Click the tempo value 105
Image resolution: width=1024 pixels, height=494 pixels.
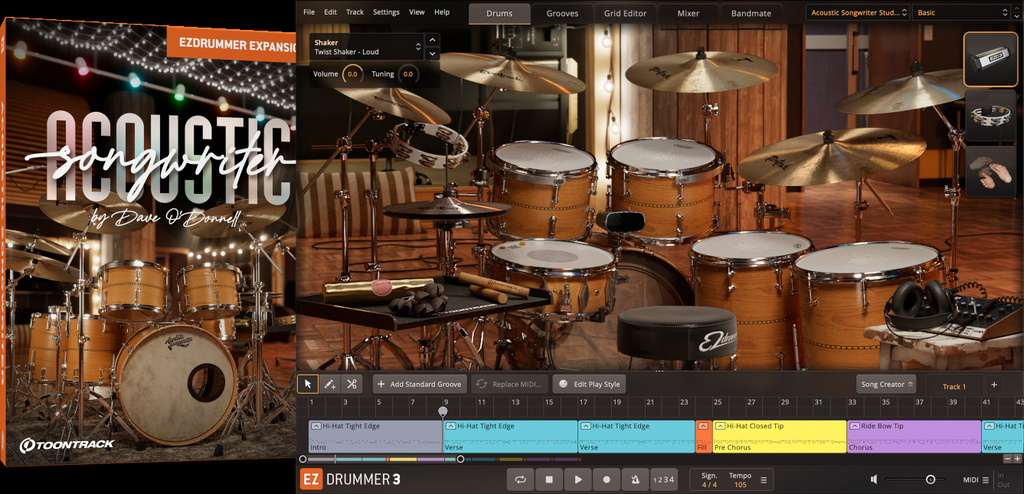point(740,485)
